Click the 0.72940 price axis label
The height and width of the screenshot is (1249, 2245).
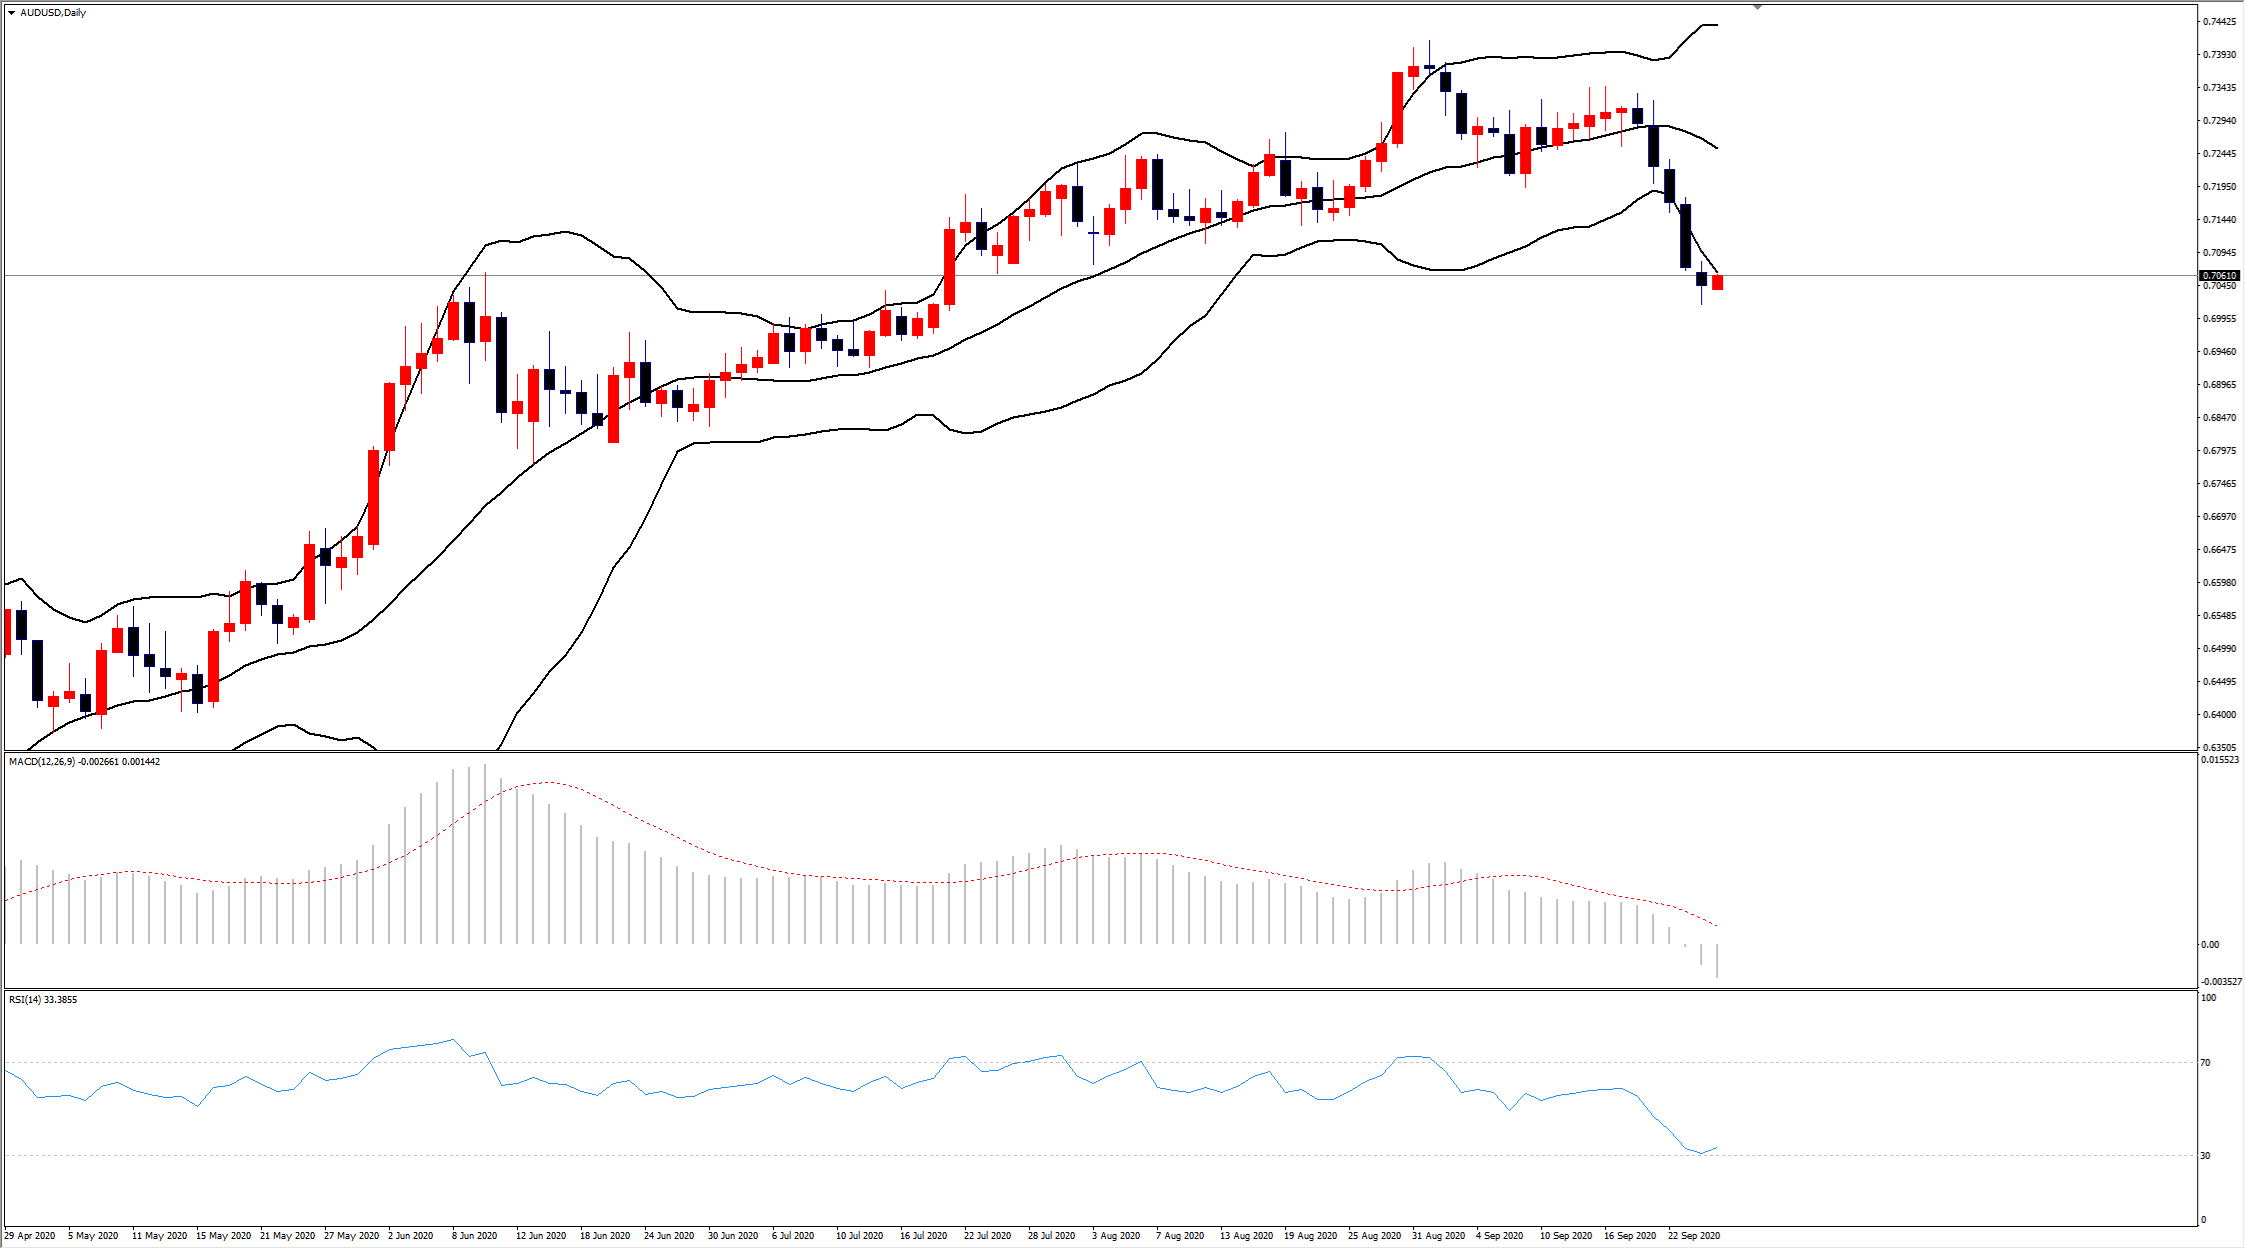tap(2217, 121)
